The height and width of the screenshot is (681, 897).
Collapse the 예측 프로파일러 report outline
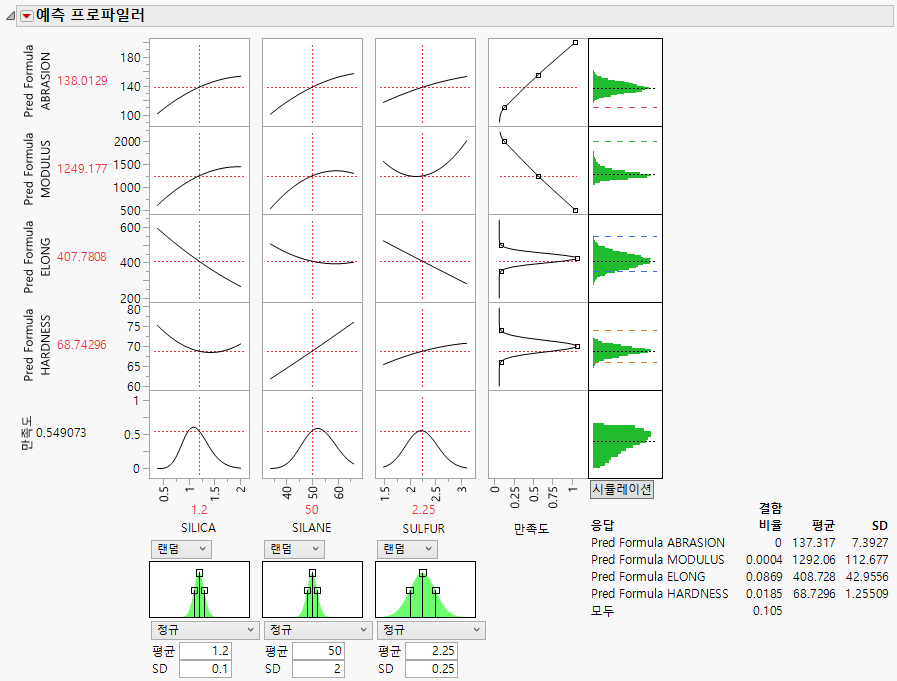(x=8, y=14)
